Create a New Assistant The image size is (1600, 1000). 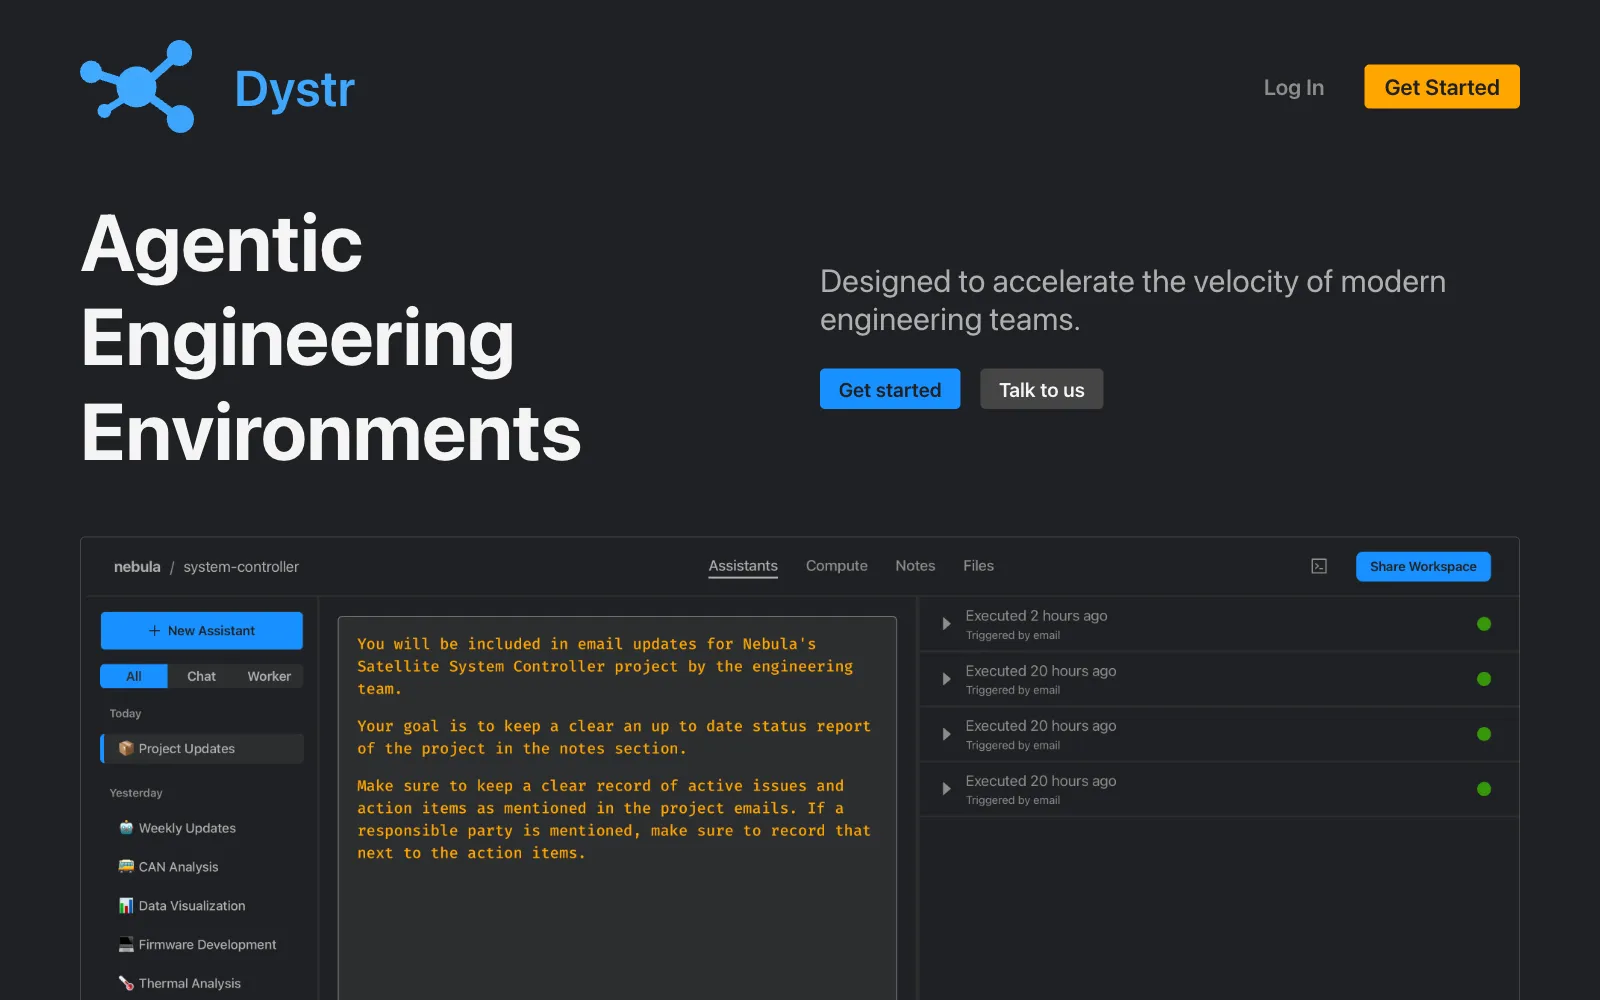(x=202, y=631)
